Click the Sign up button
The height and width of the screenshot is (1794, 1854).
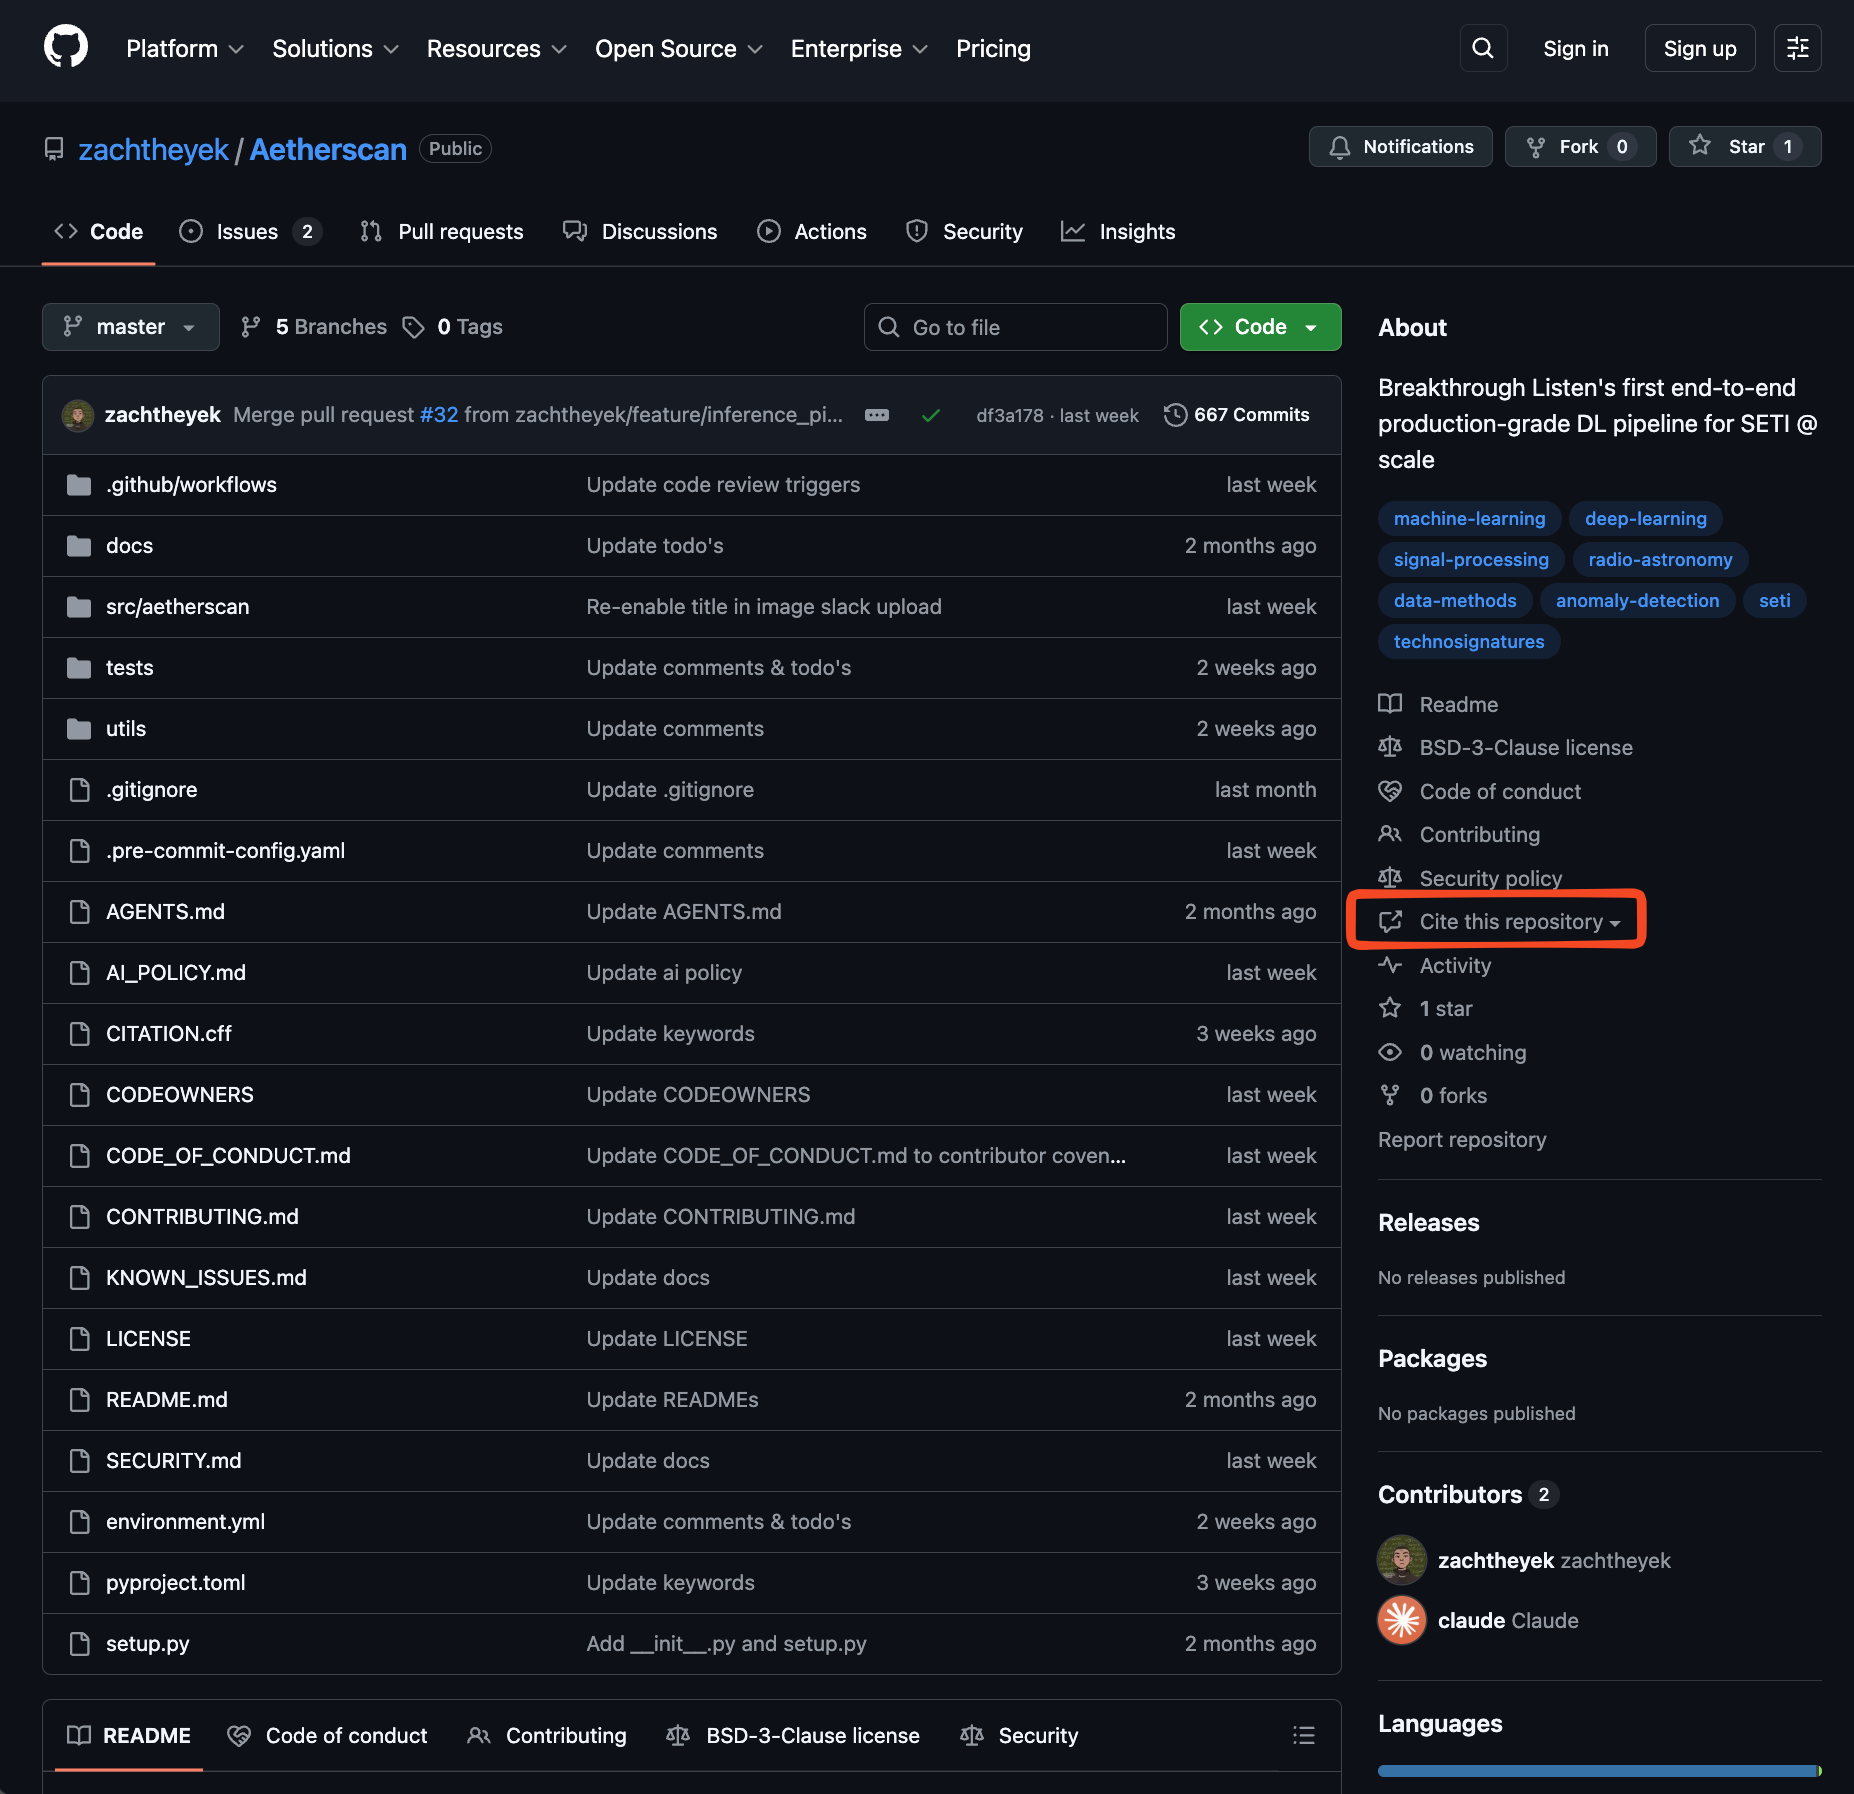point(1700,48)
